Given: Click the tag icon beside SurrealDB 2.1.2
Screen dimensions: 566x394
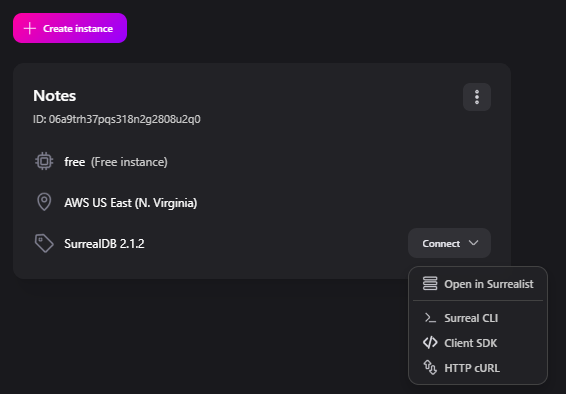Looking at the screenshot, I should coord(44,243).
